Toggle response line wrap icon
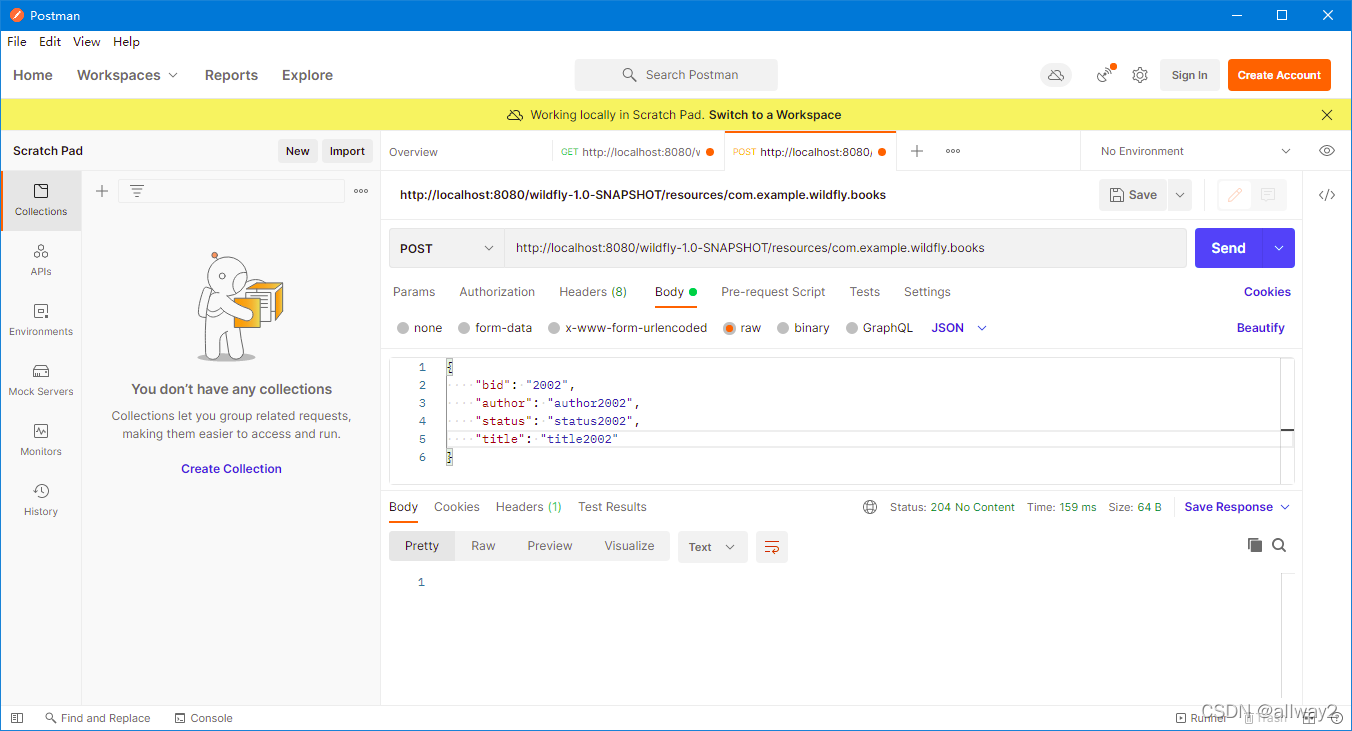This screenshot has height=731, width=1352. (x=772, y=547)
